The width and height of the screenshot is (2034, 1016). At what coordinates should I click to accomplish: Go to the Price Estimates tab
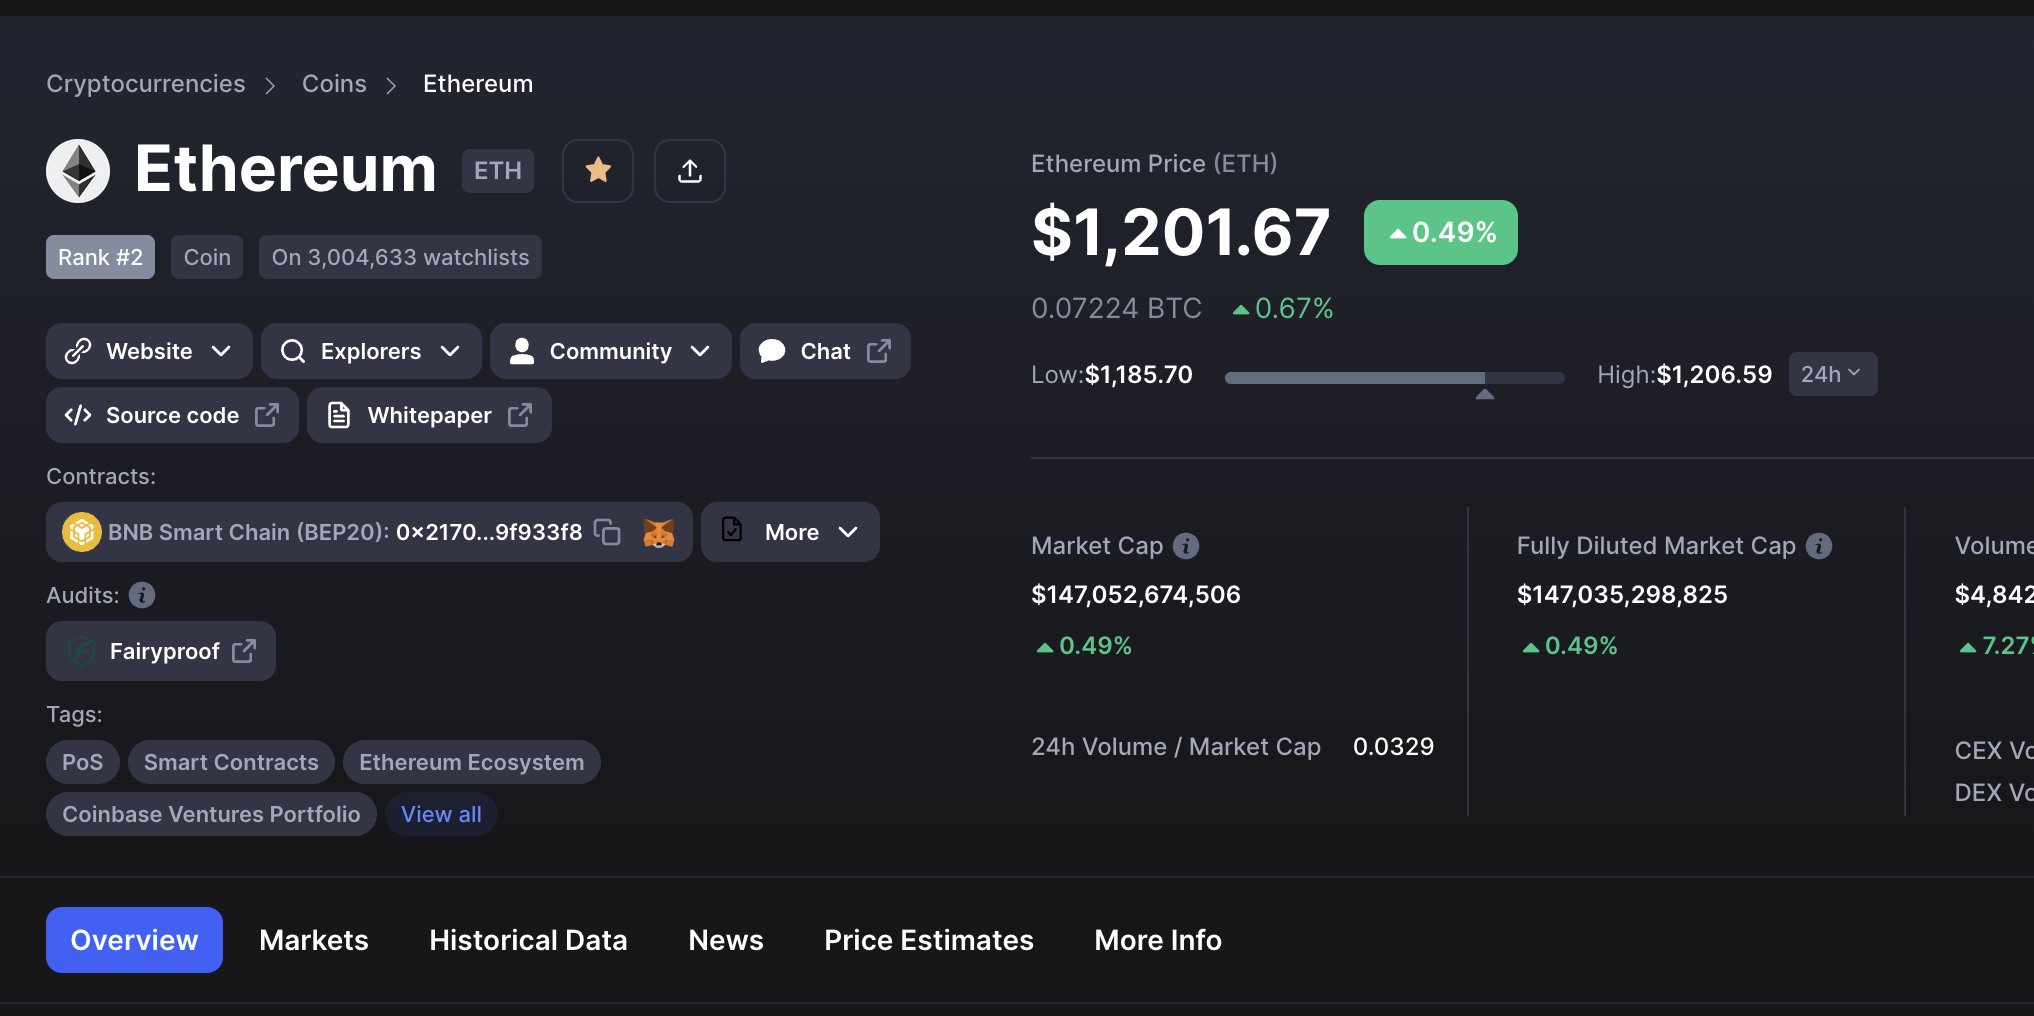point(929,940)
